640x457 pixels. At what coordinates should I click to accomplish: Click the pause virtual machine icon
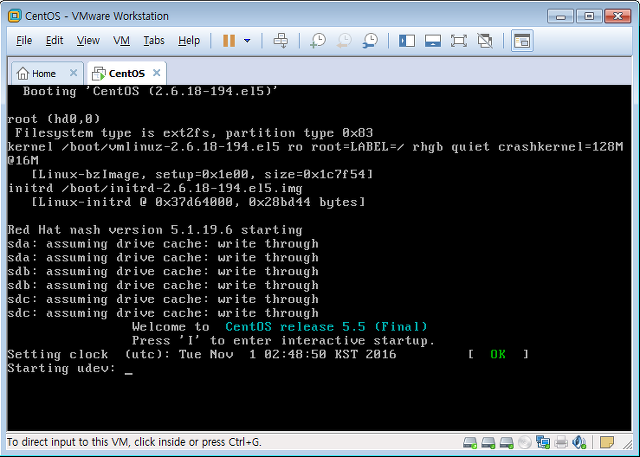tap(229, 41)
